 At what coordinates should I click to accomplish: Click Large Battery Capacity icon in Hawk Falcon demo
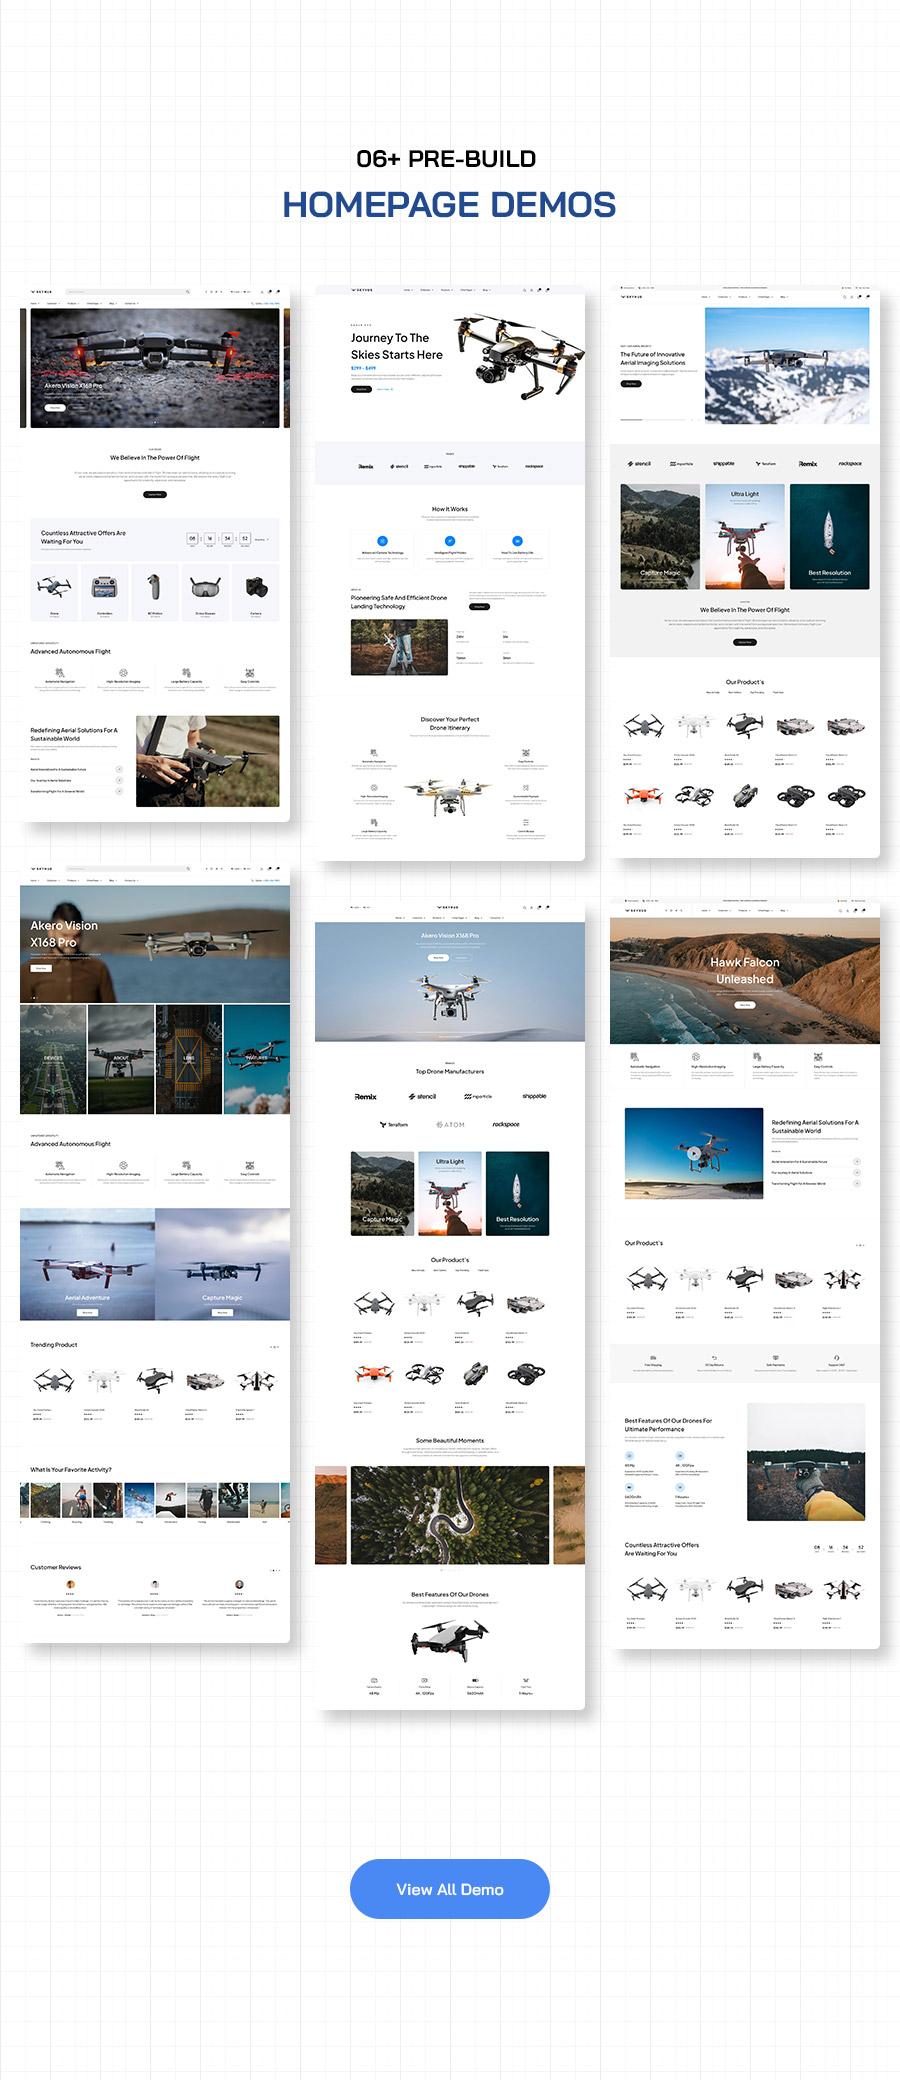[757, 1056]
